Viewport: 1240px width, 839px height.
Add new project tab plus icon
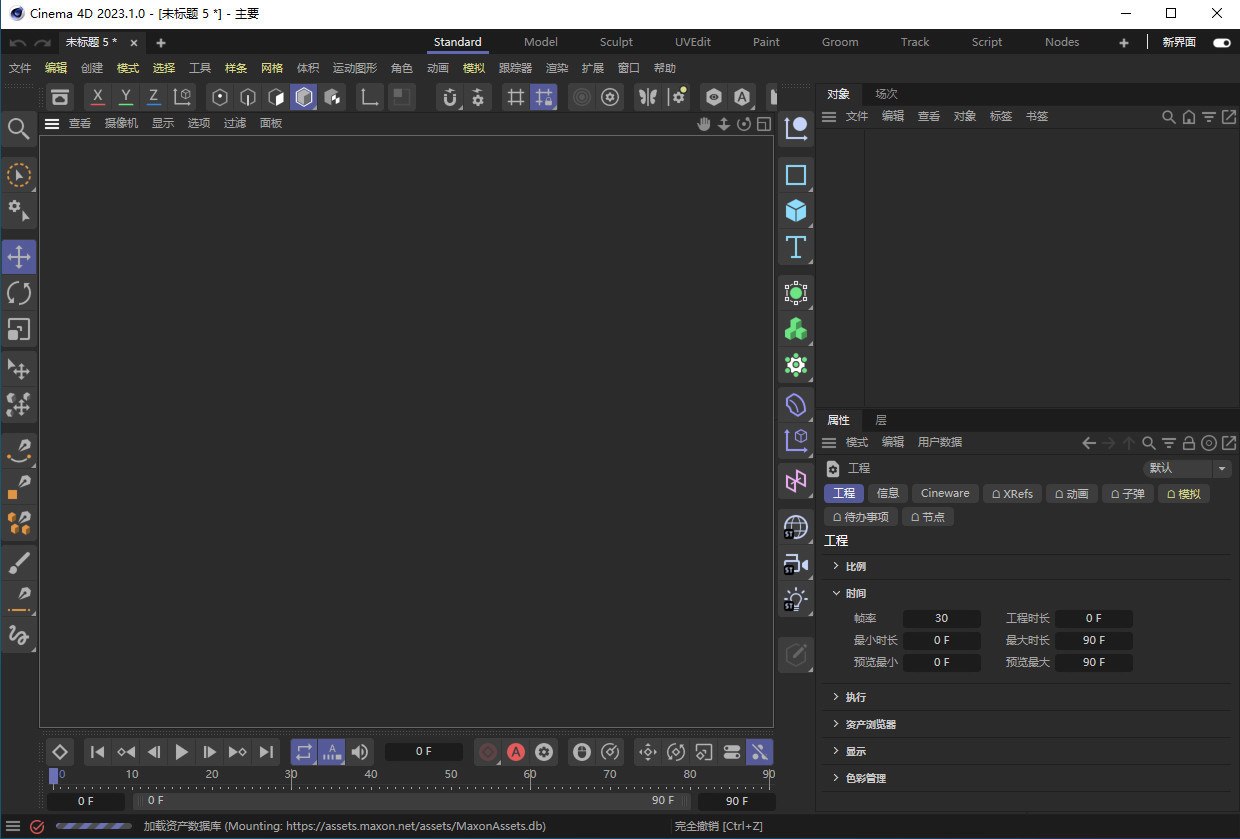point(161,42)
